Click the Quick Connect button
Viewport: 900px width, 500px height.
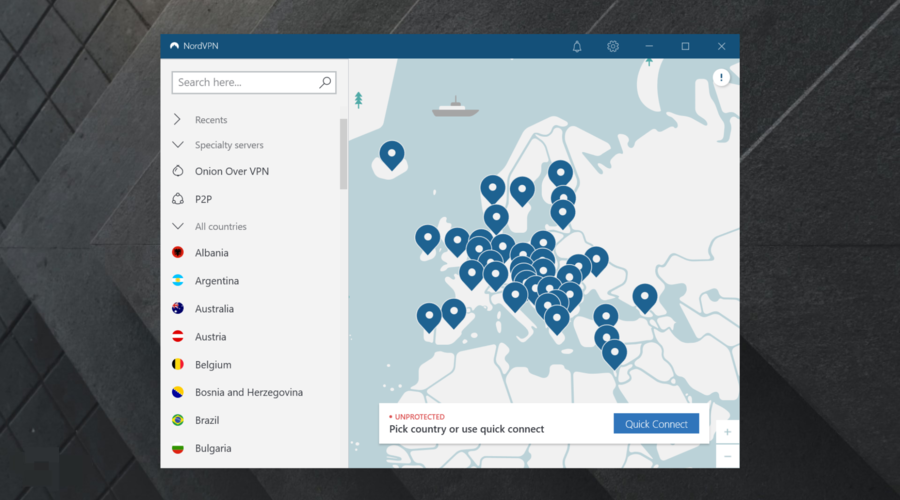coord(656,424)
